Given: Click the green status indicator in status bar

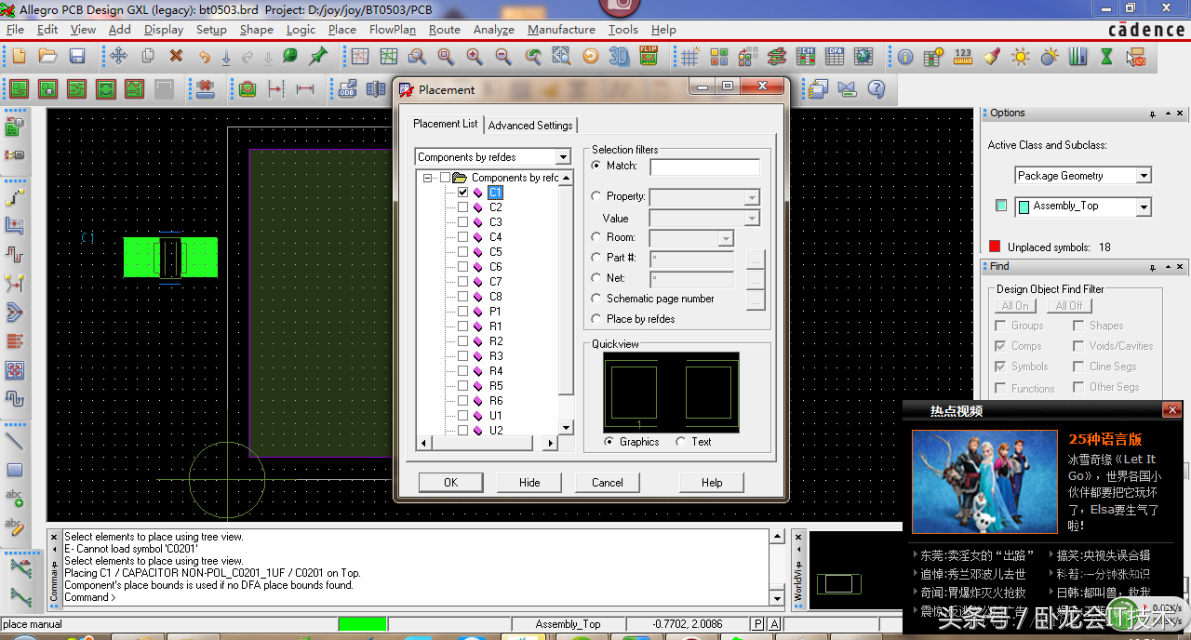Looking at the screenshot, I should pyautogui.click(x=362, y=624).
